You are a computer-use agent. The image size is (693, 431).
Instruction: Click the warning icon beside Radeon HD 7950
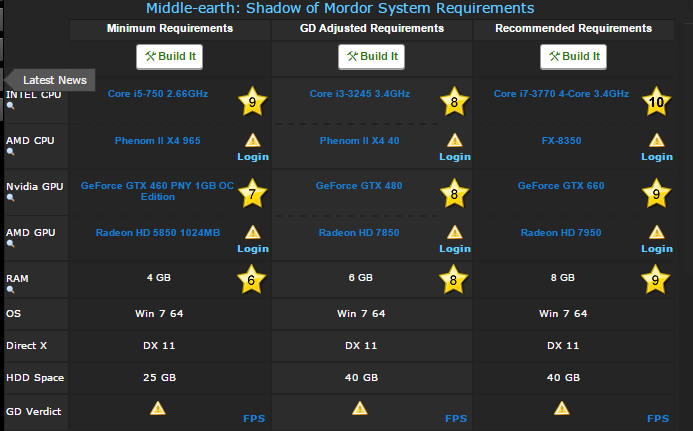pos(657,233)
